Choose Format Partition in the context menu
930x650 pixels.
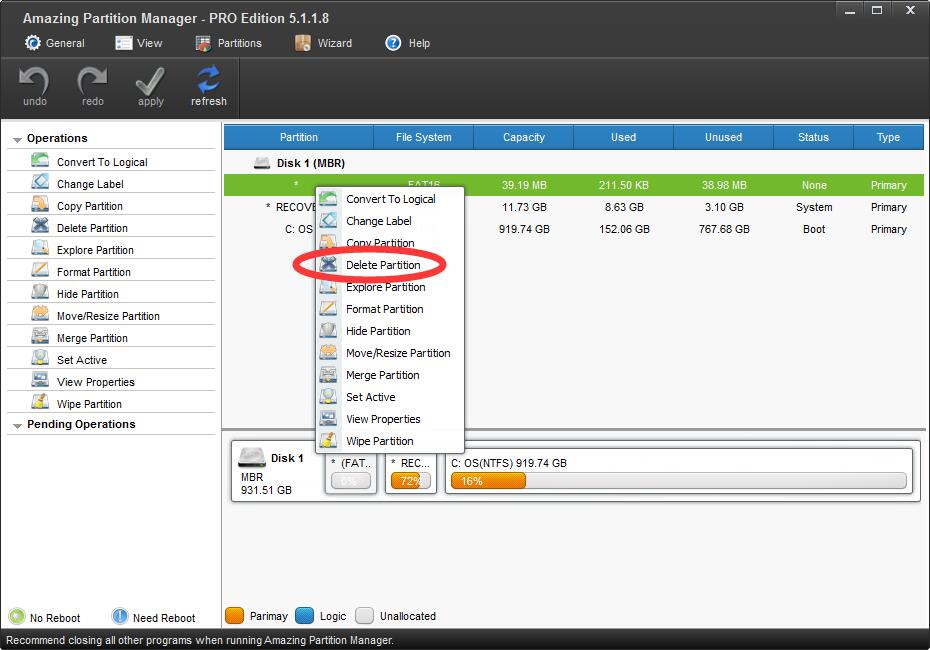390,308
